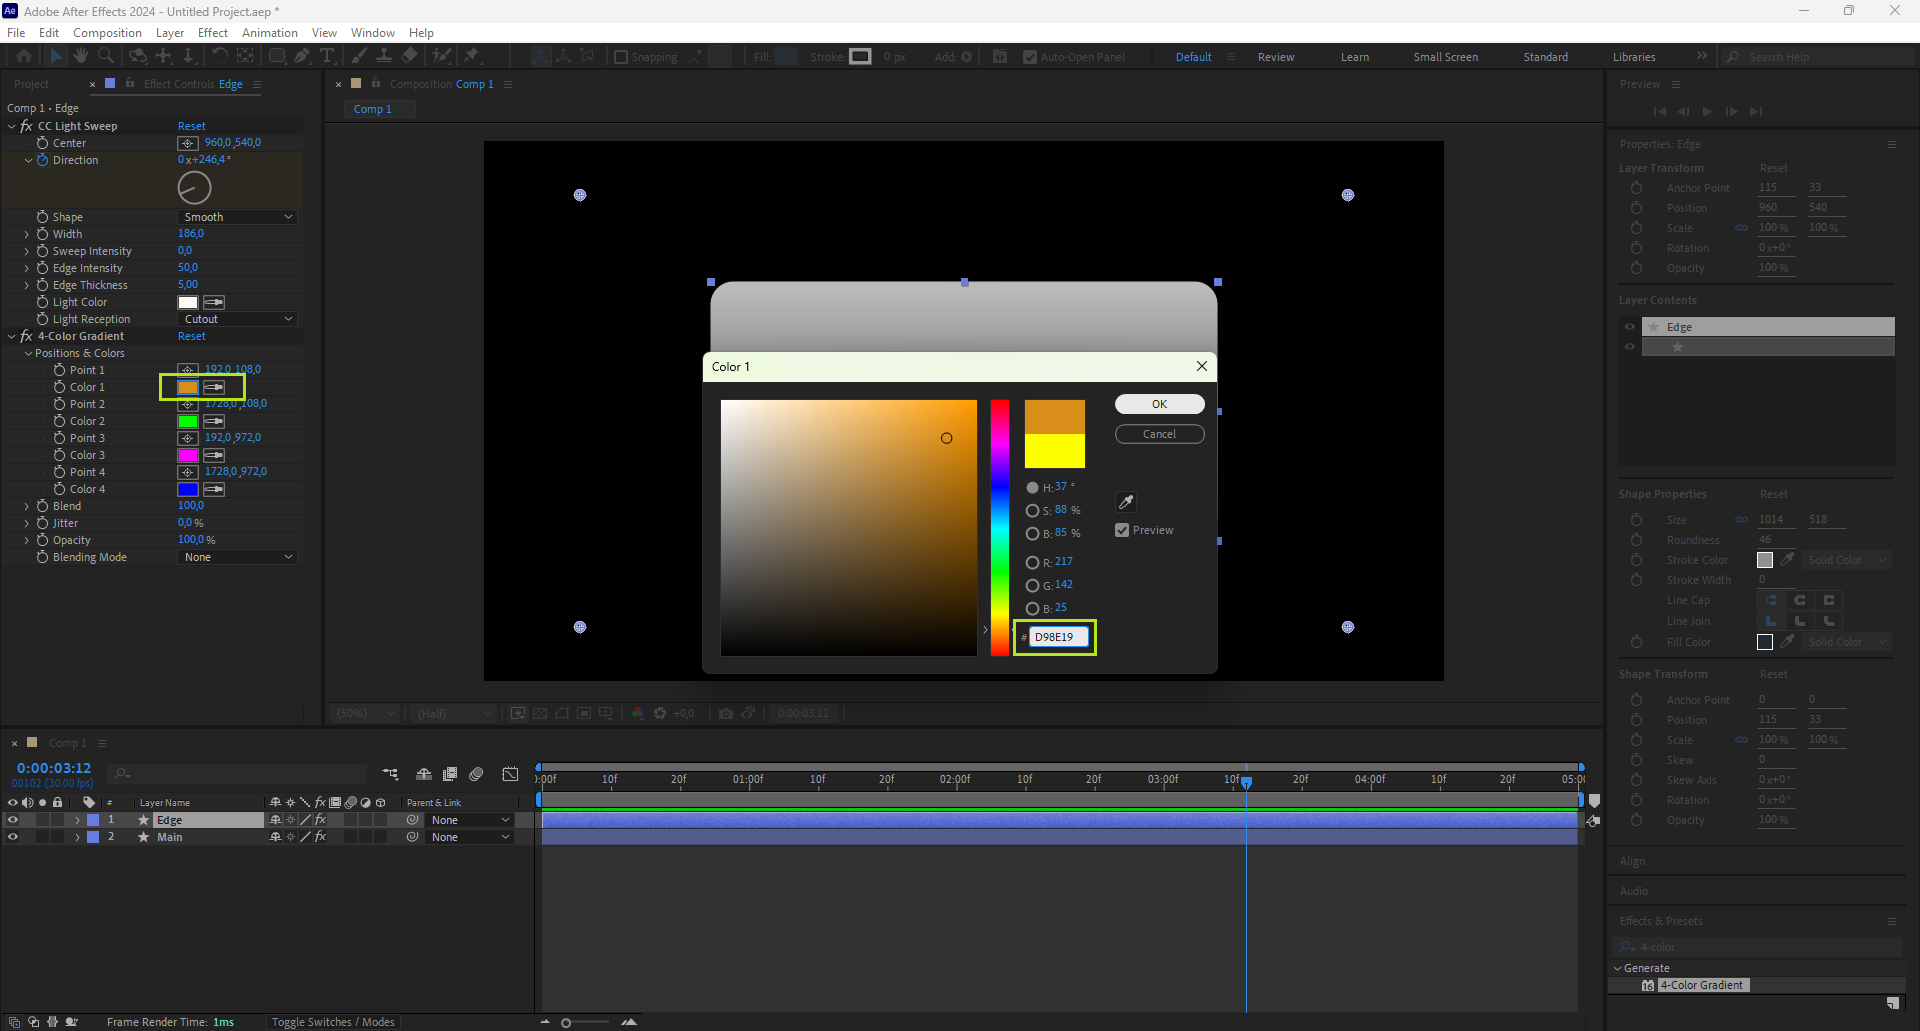
Task: Click the magenta Color 3 swatch
Action: pos(188,455)
